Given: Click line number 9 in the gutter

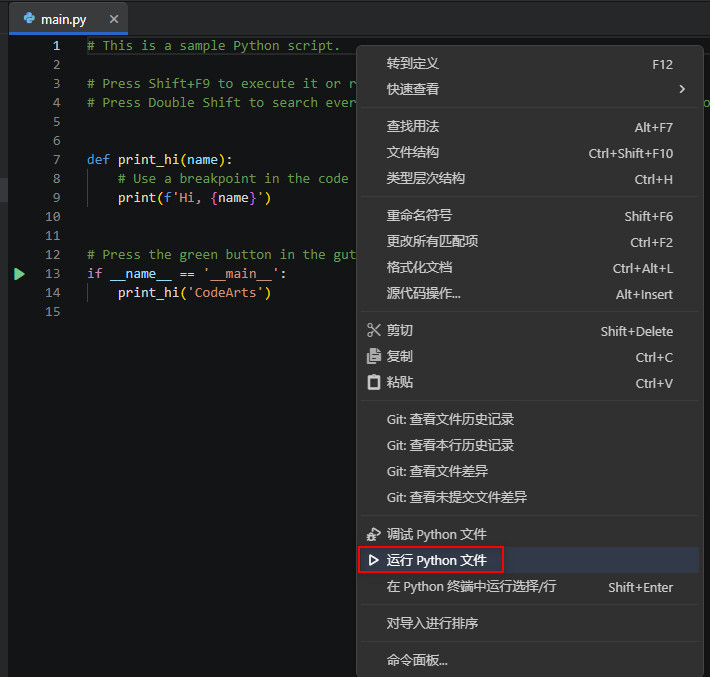Looking at the screenshot, I should tap(54, 198).
